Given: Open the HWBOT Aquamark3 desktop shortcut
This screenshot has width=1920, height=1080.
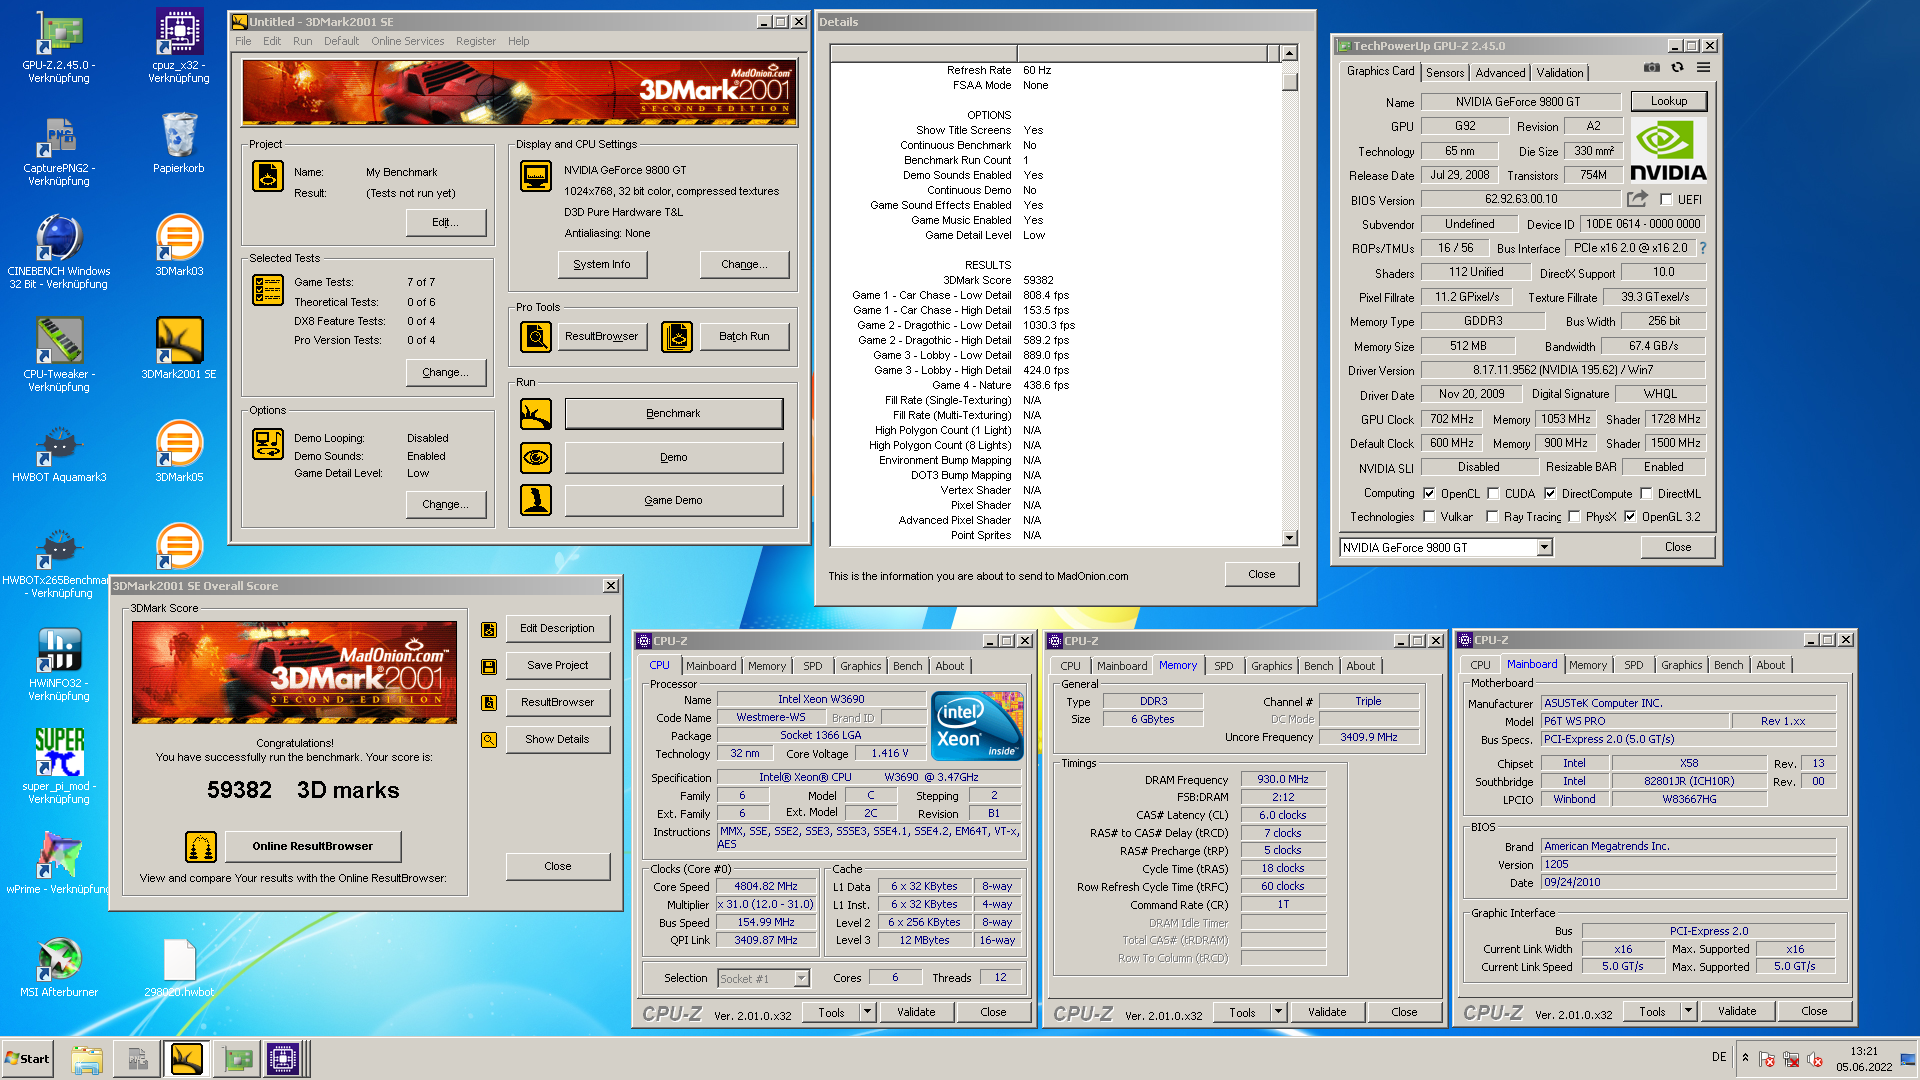Looking at the screenshot, I should click(x=58, y=452).
